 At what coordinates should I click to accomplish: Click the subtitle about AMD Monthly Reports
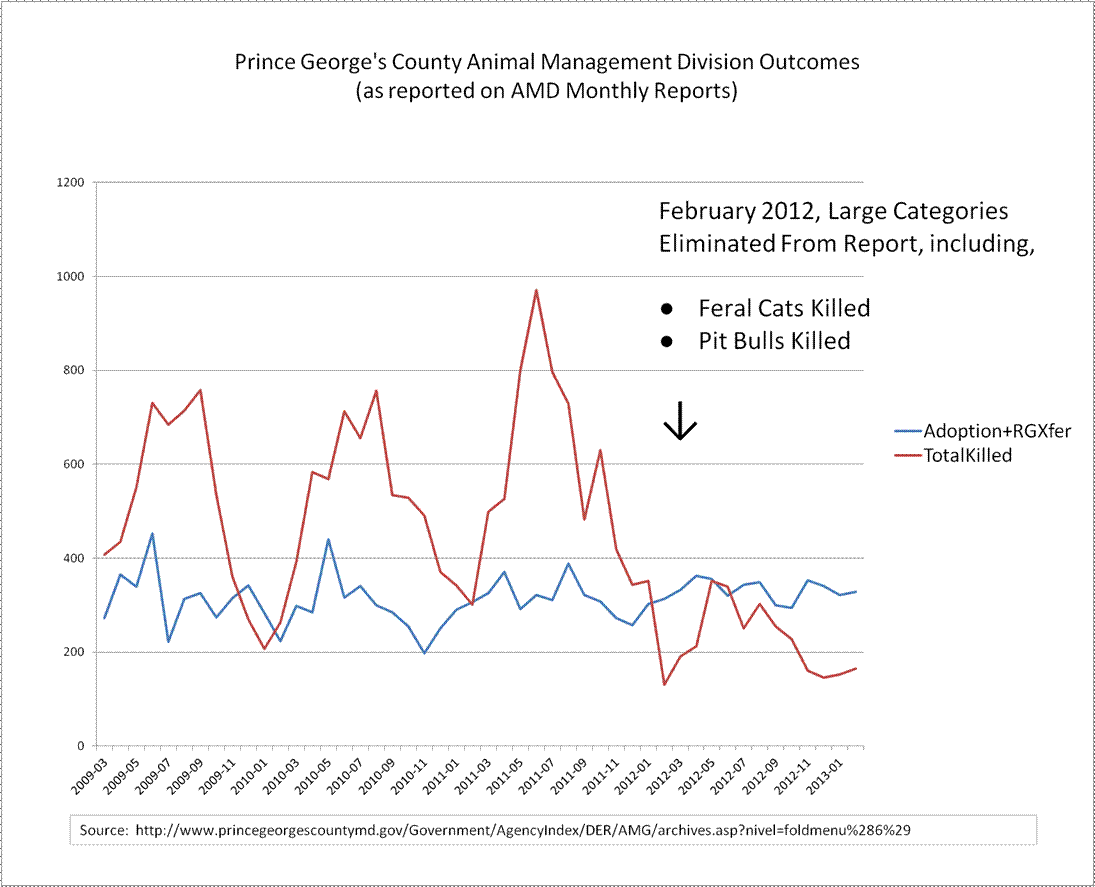coord(547,92)
